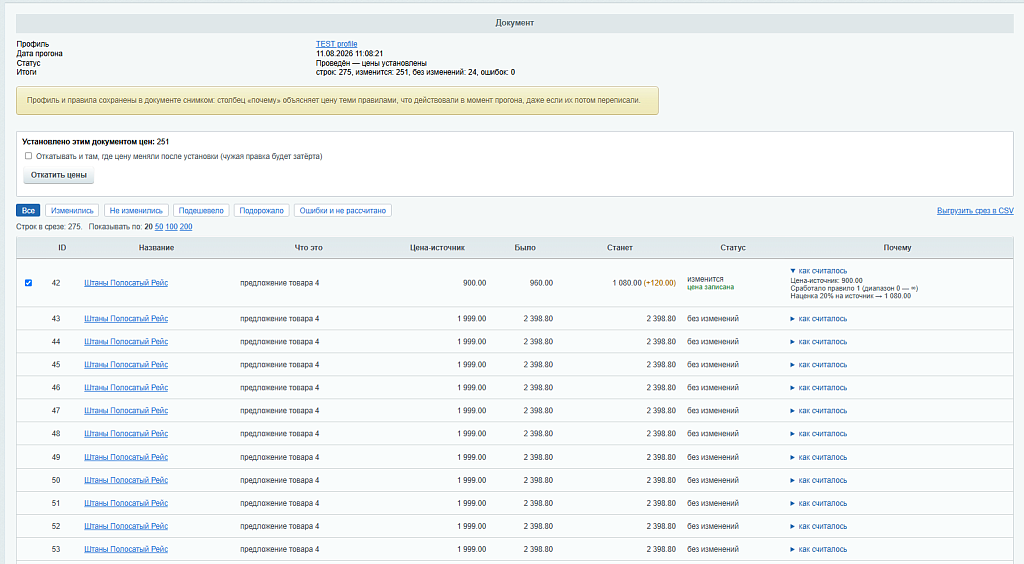1024x564 pixels.
Task: Select the 900.00 source price in row 42
Action: click(475, 283)
